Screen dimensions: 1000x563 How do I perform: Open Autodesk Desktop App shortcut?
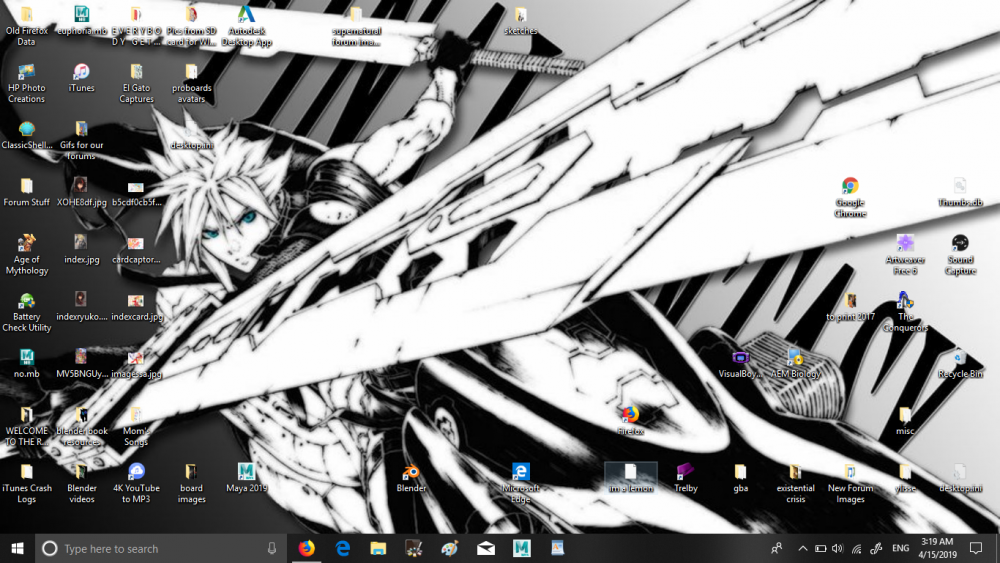pyautogui.click(x=247, y=26)
